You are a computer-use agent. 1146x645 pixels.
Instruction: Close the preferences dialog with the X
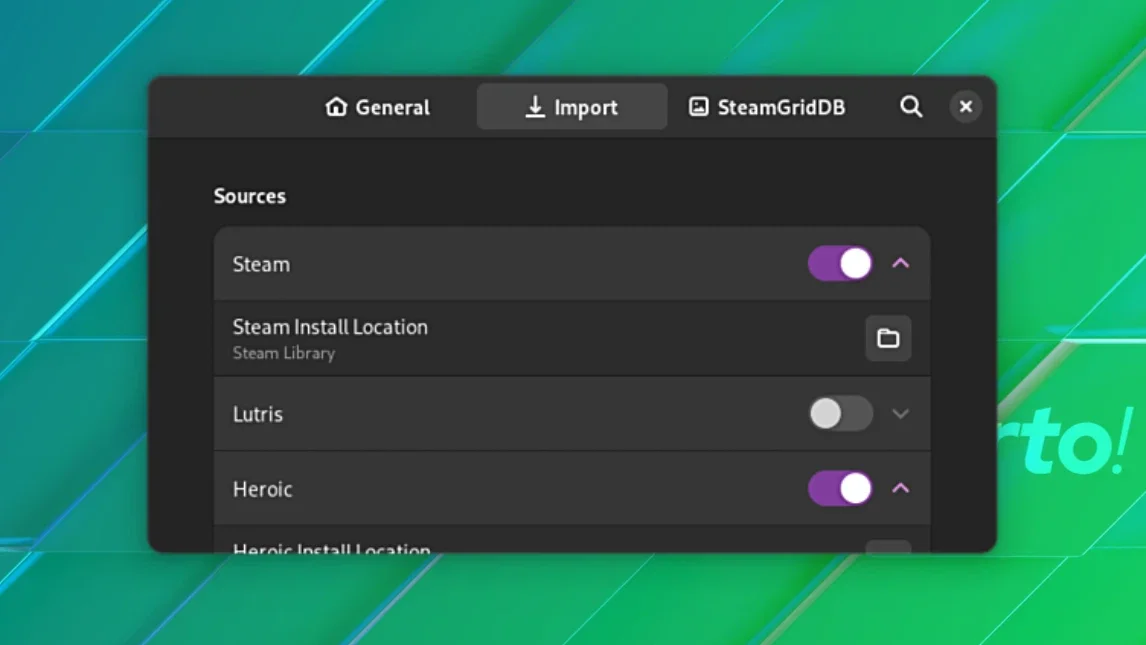[x=965, y=107]
